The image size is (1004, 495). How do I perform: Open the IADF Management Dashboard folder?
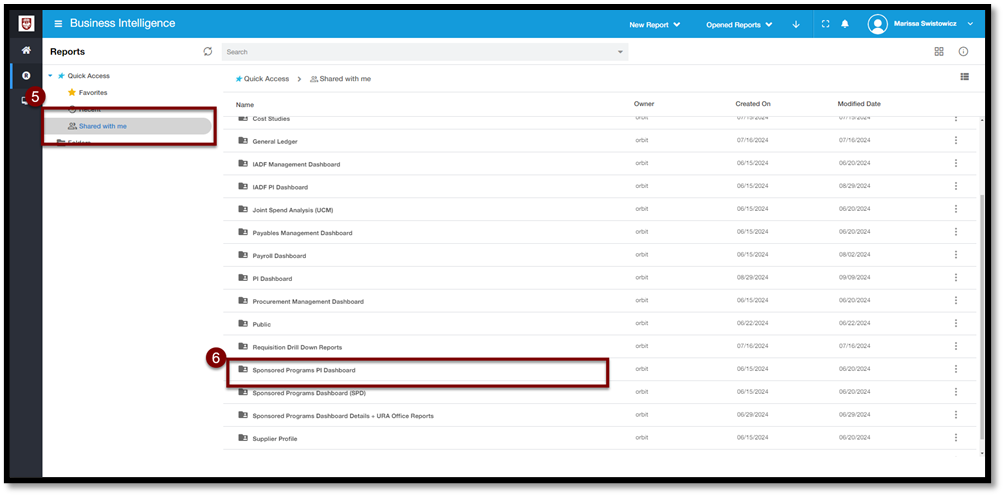pos(296,165)
